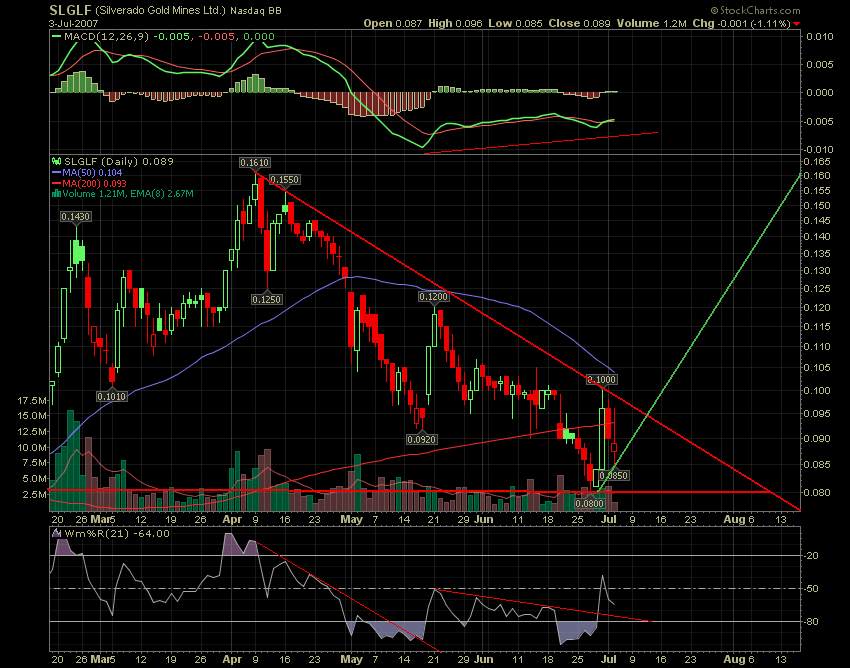This screenshot has width=850, height=668.
Task: Click the 'Chg -0.001 (-1.11%)' value
Action: 742,23
